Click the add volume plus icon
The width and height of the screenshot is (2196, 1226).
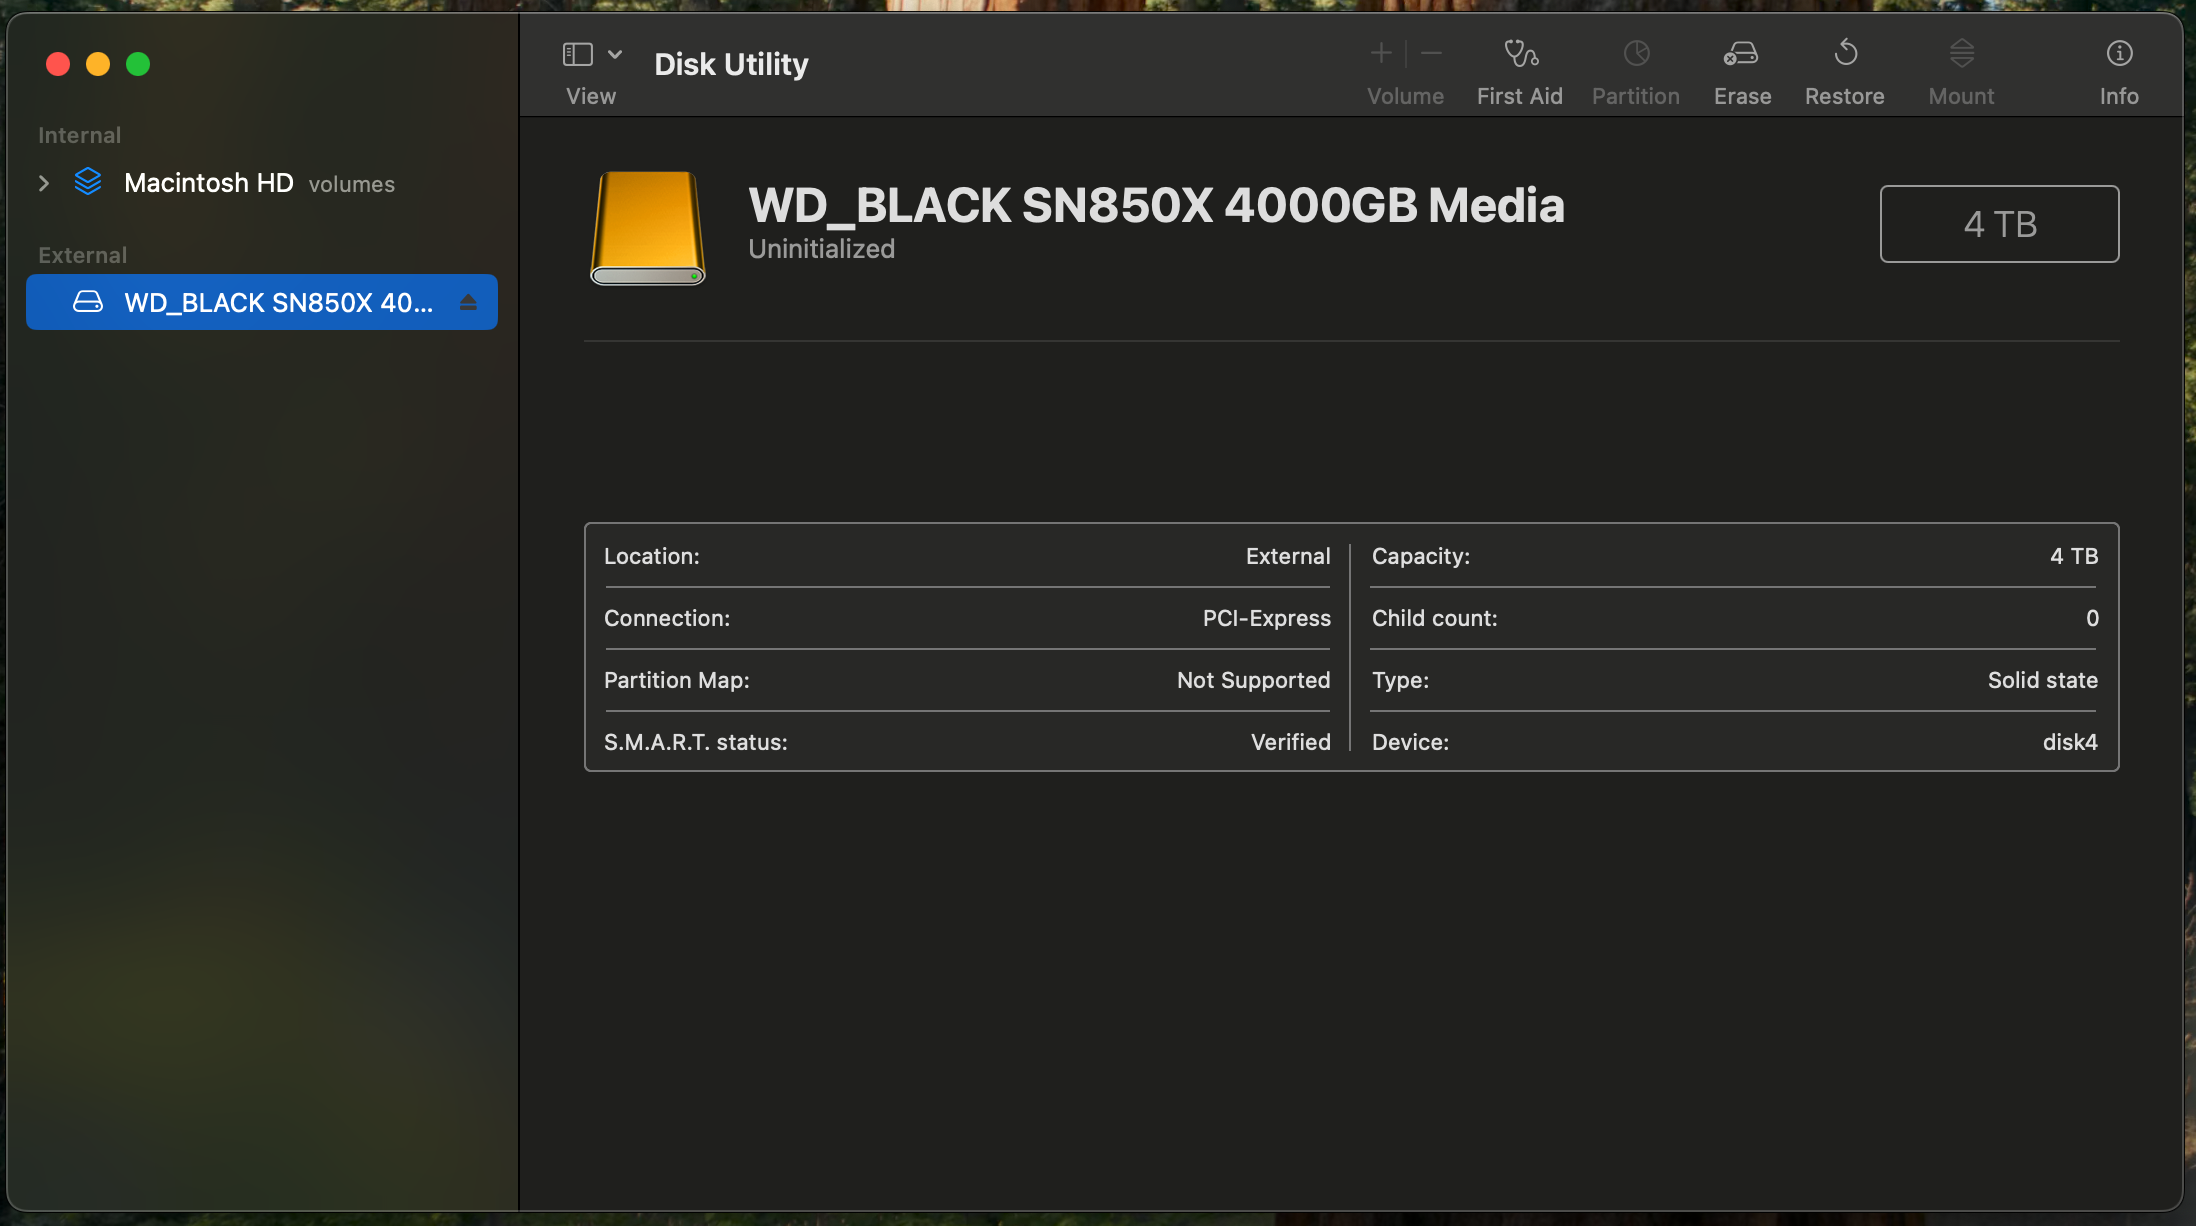tap(1381, 54)
